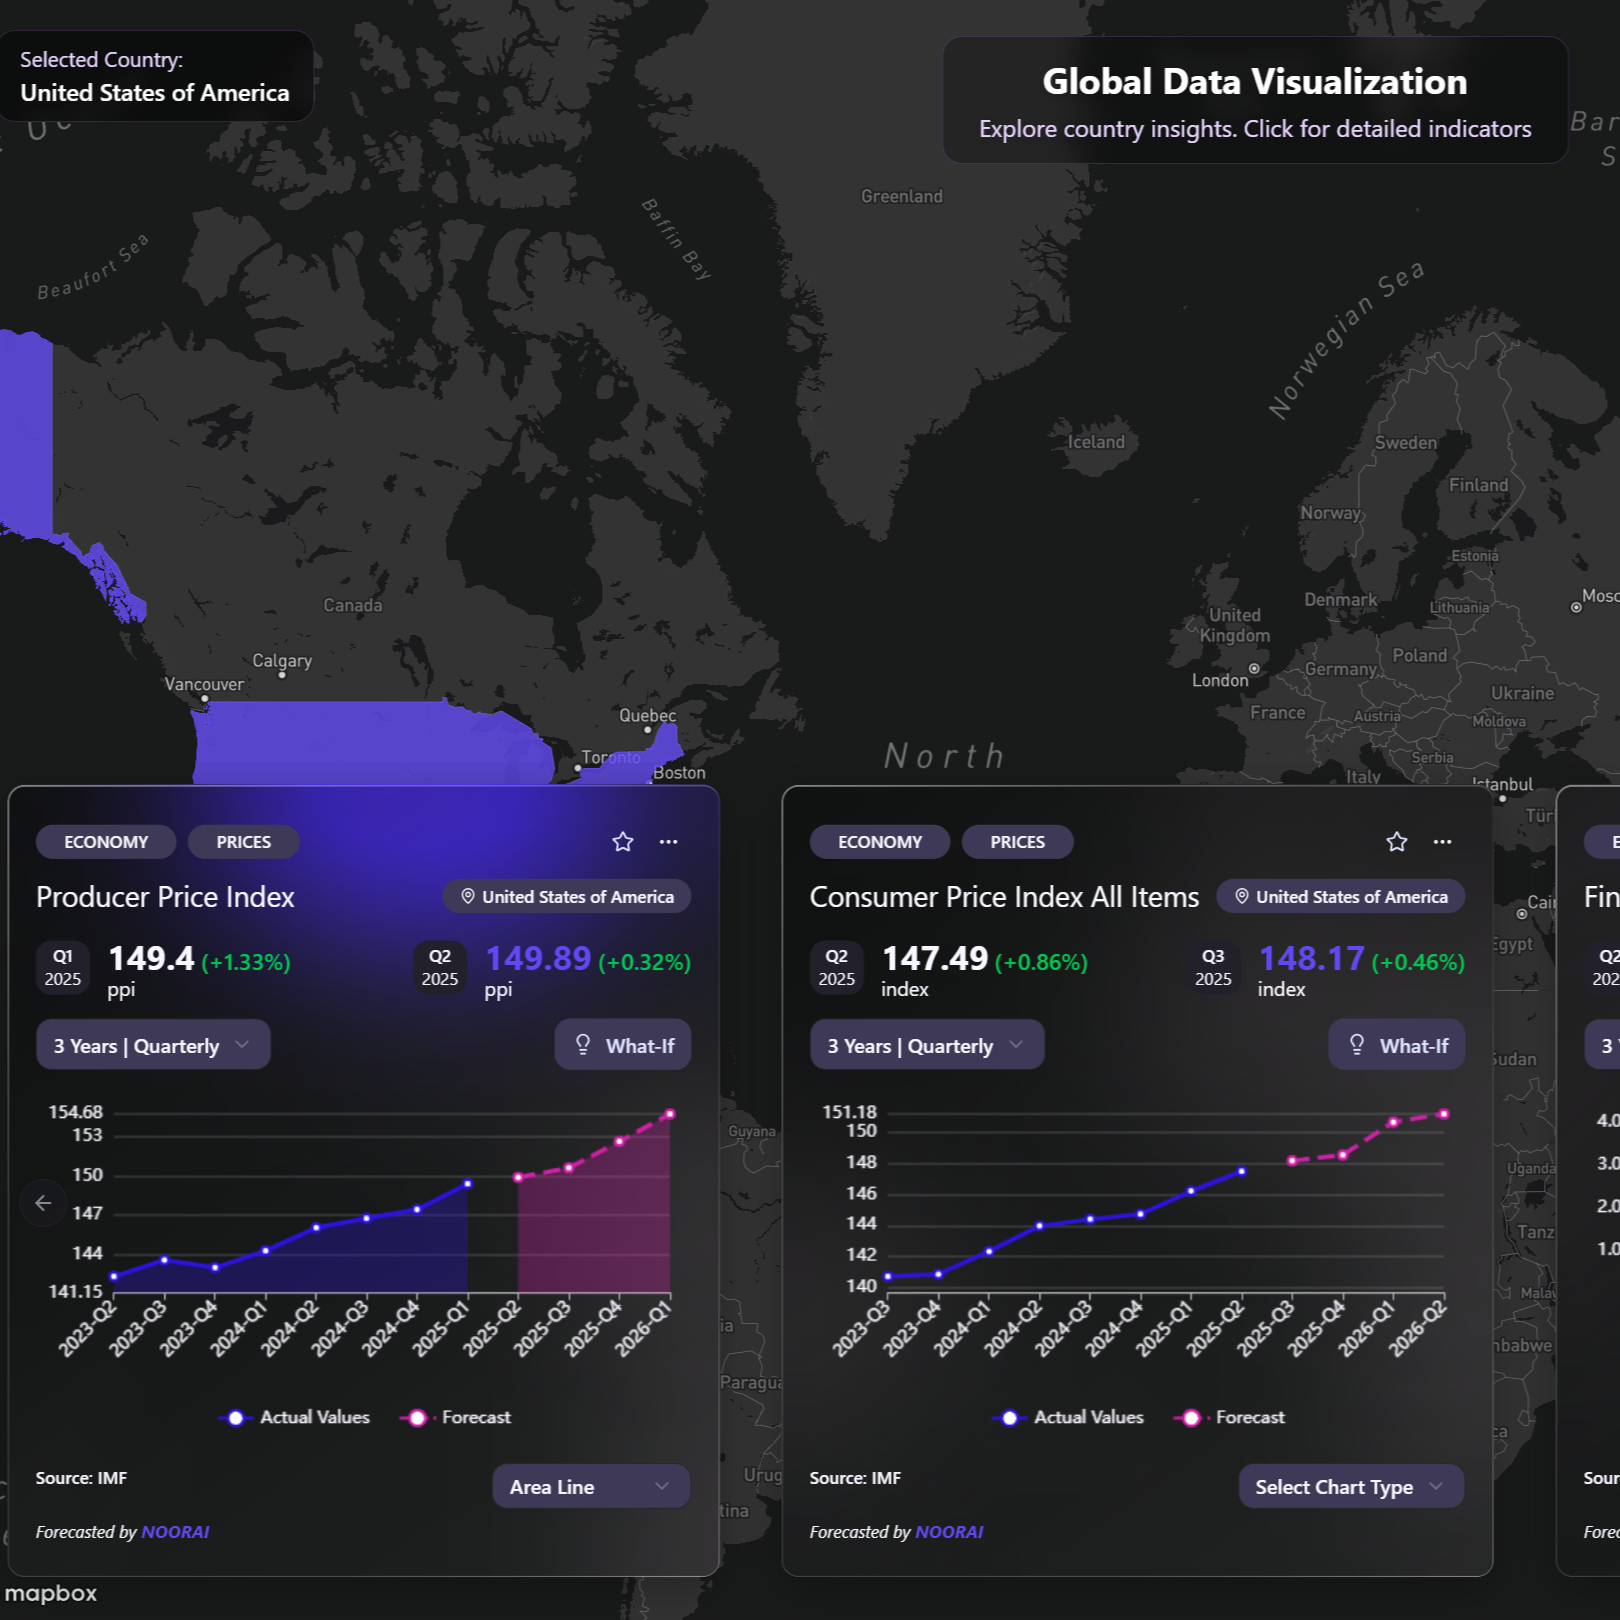Click Source: IMF on Consumer Price card
This screenshot has height=1620, width=1620.
856,1478
